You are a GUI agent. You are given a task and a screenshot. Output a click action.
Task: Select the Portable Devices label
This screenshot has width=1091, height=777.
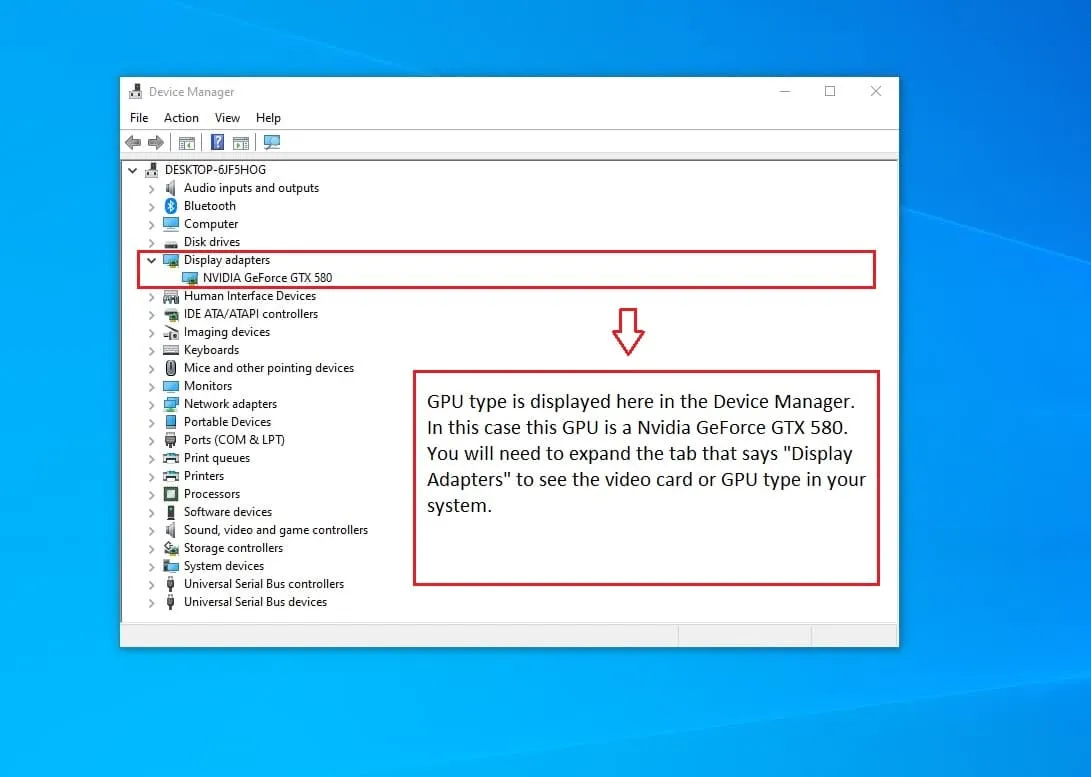228,422
